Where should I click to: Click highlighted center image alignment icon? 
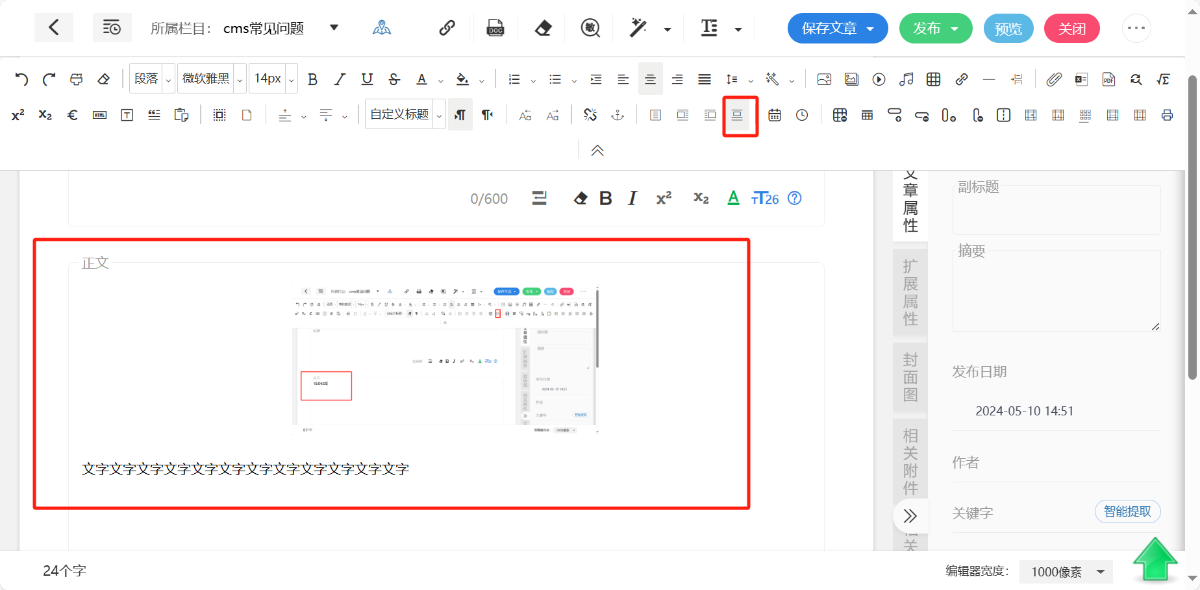739,116
